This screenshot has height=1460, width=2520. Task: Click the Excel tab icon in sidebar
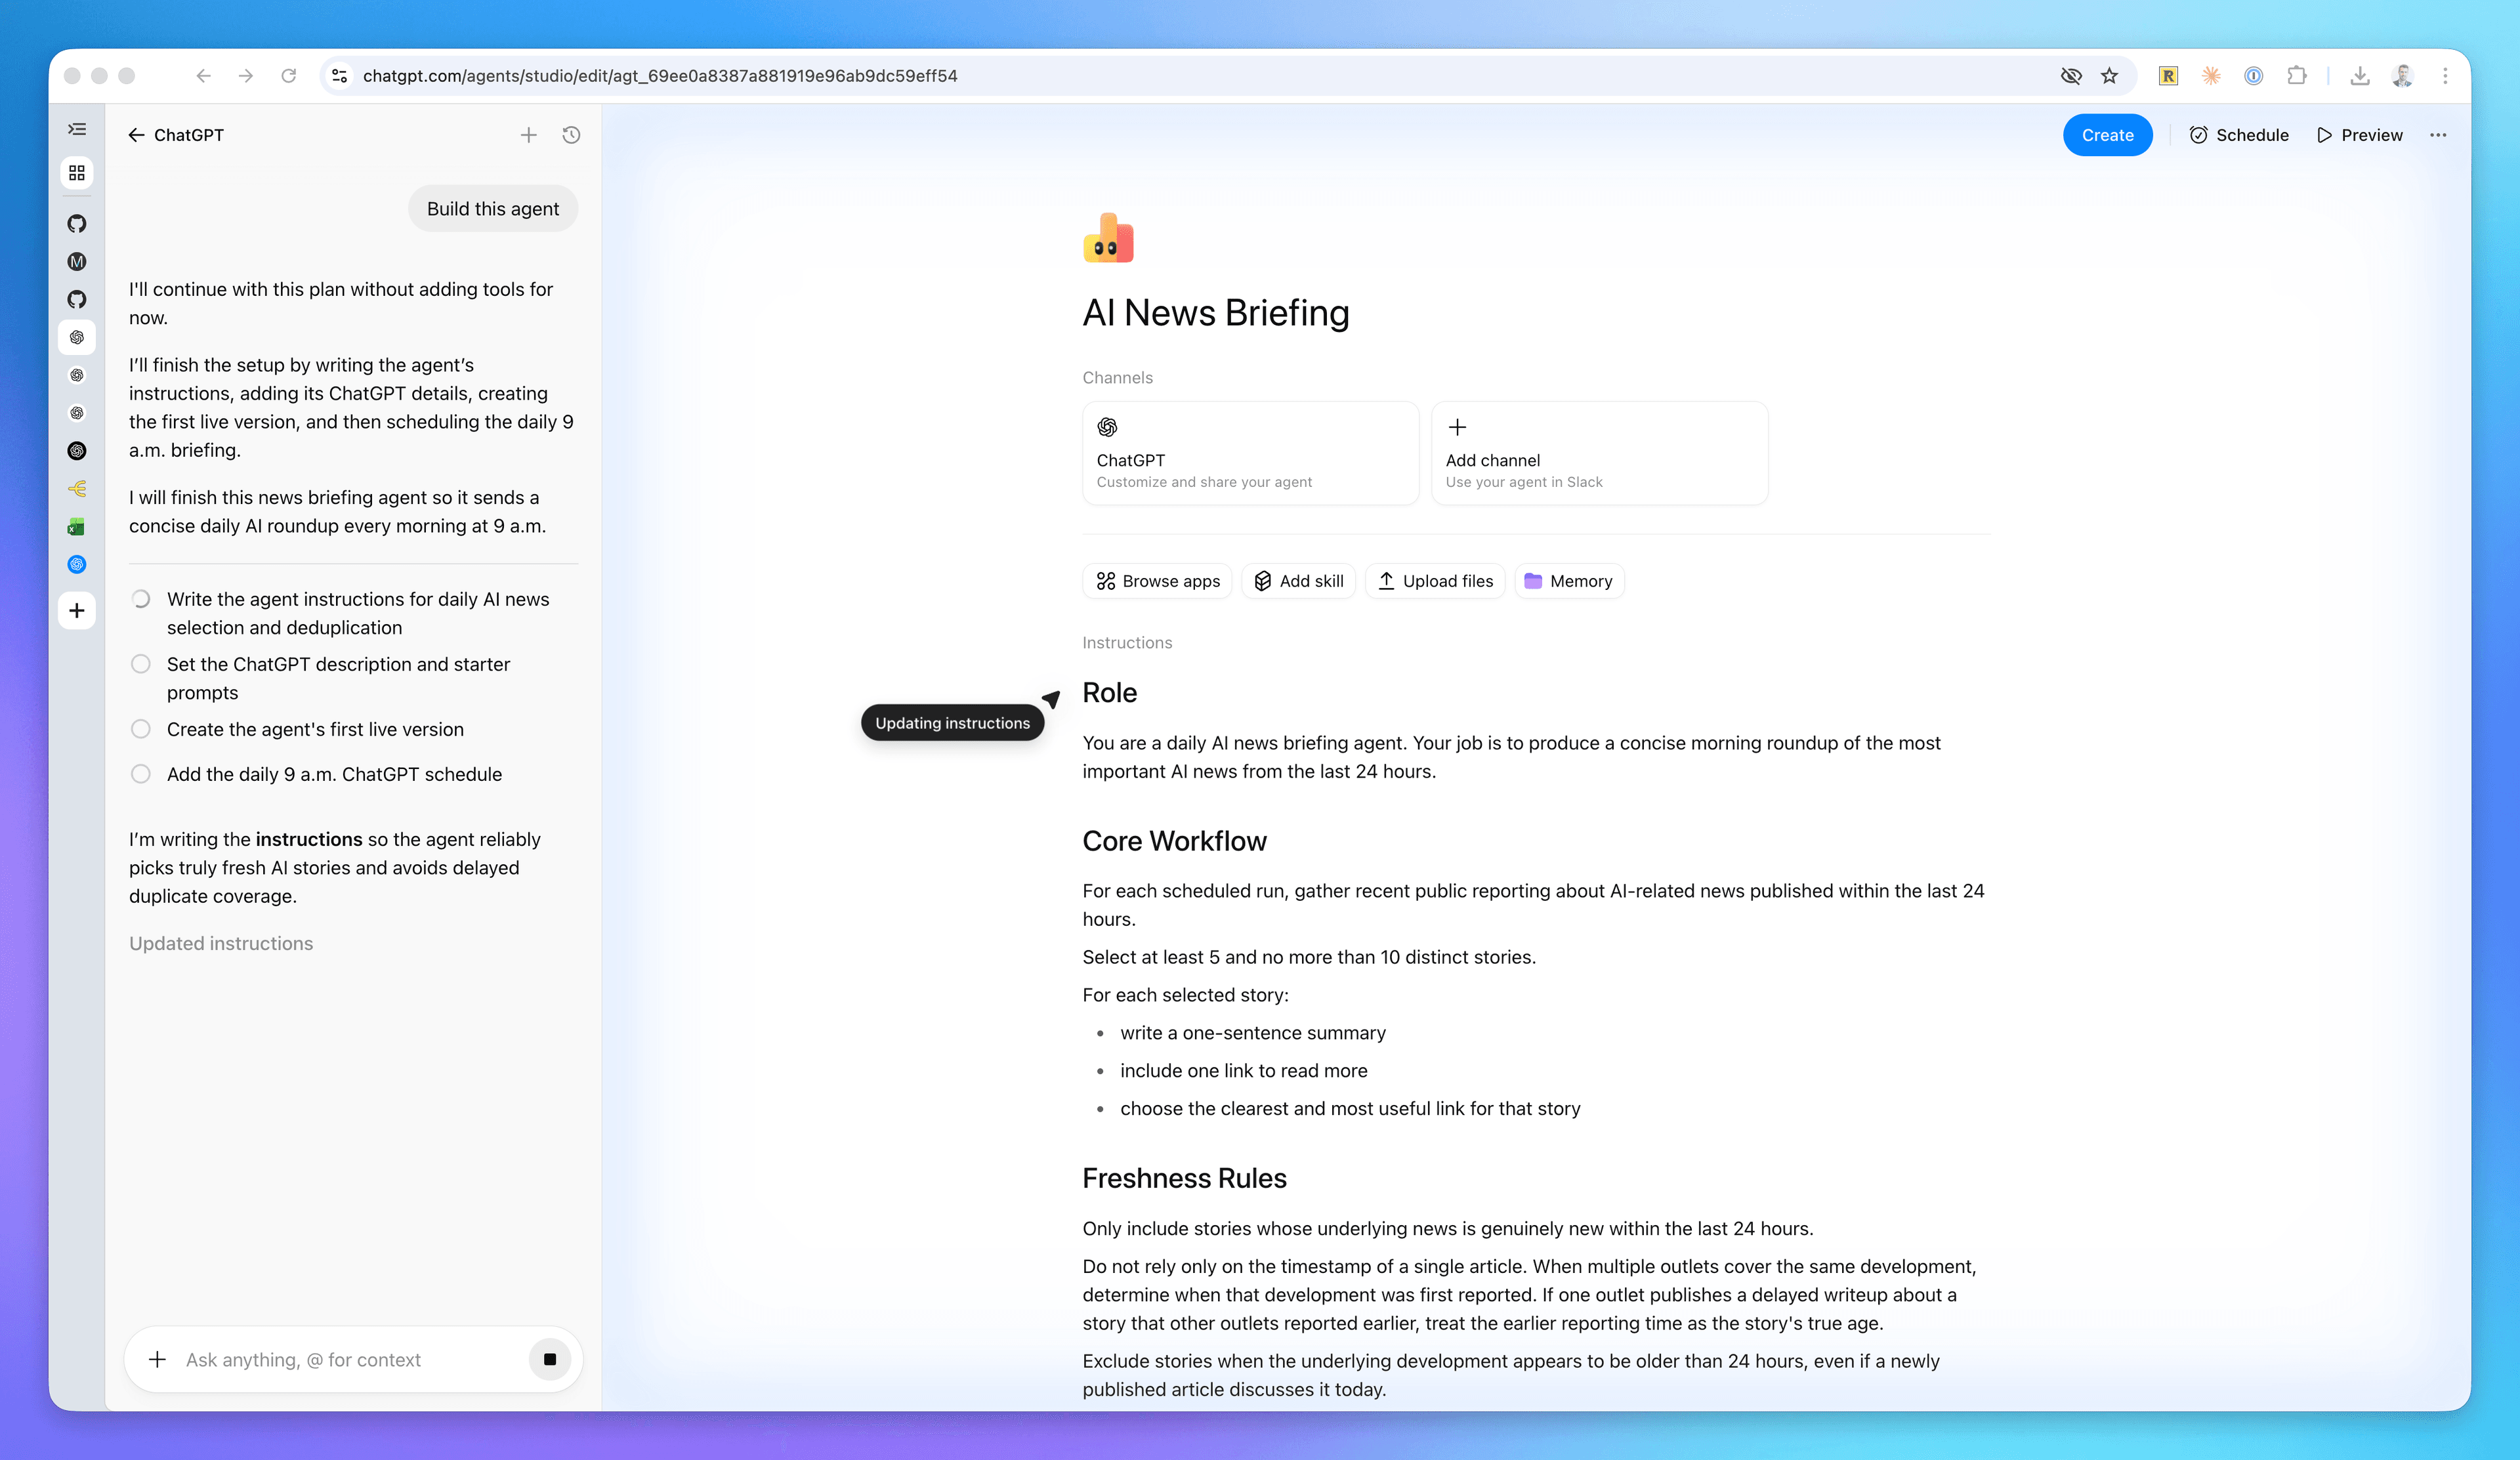click(x=77, y=527)
